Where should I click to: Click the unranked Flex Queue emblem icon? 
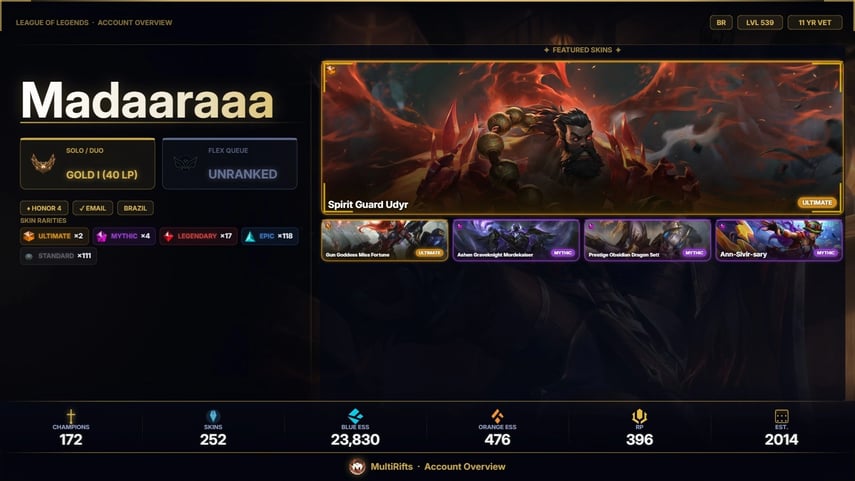click(185, 163)
